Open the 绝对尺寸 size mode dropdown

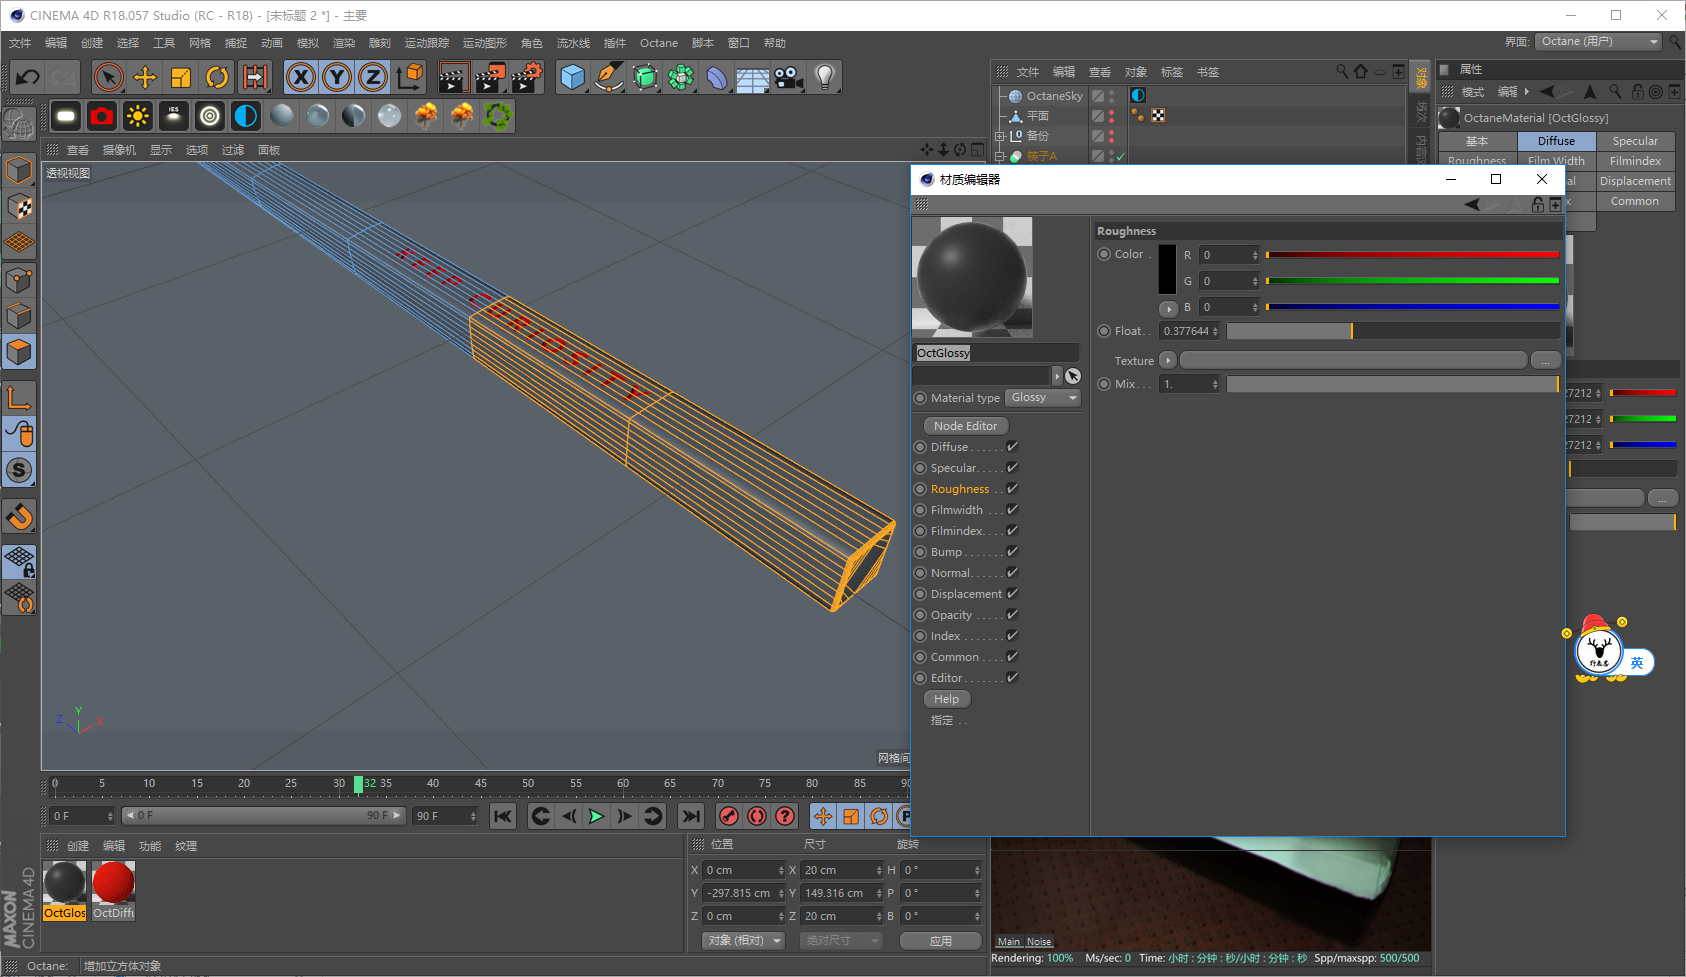841,941
